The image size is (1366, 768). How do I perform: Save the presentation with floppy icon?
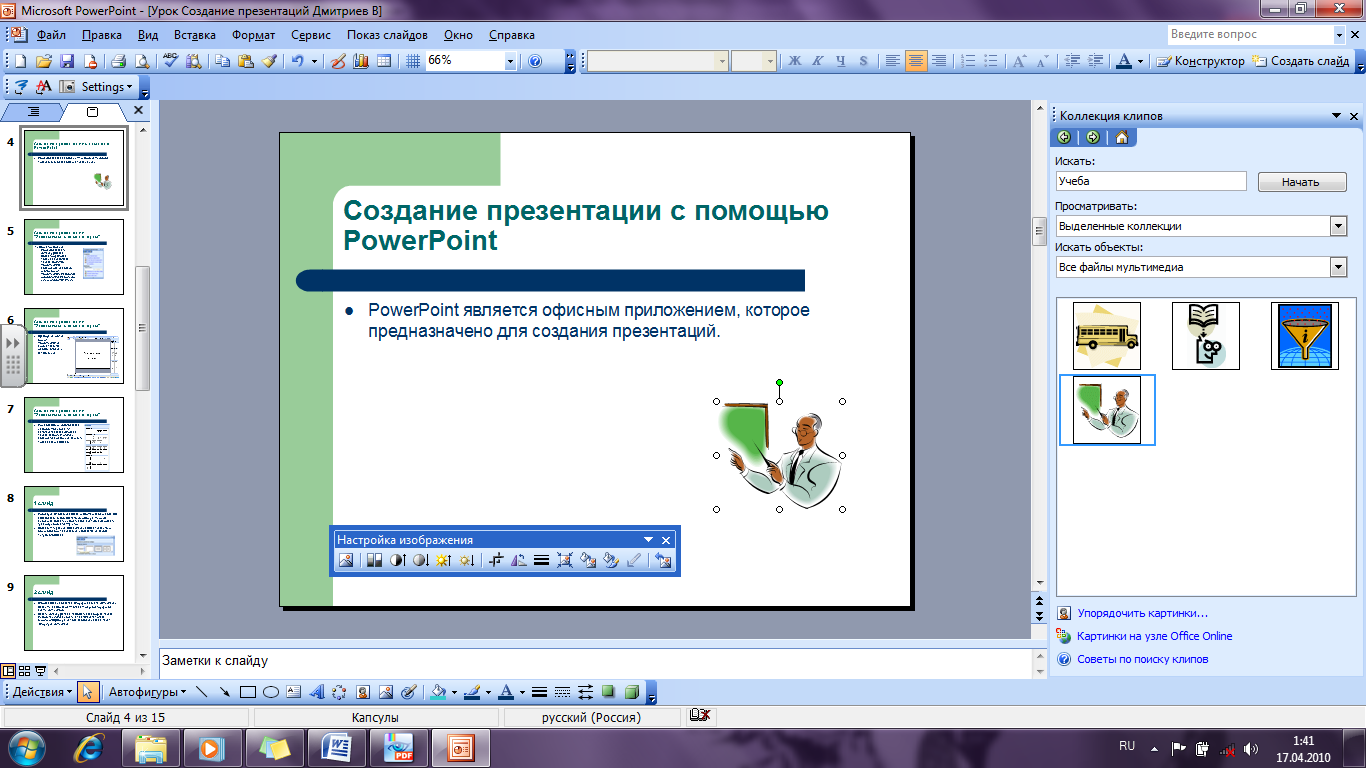[67, 61]
